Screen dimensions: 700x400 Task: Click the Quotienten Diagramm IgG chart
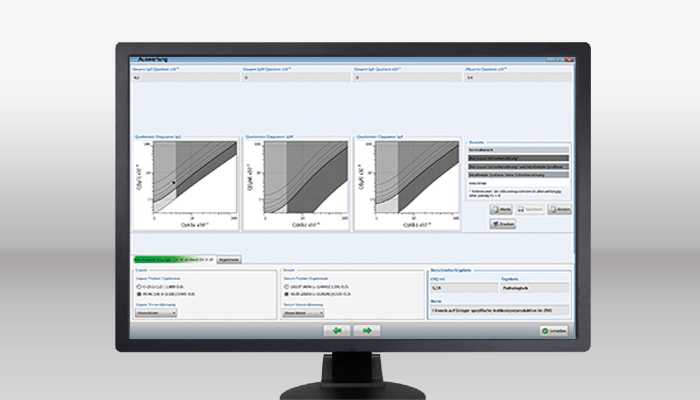[x=185, y=180]
